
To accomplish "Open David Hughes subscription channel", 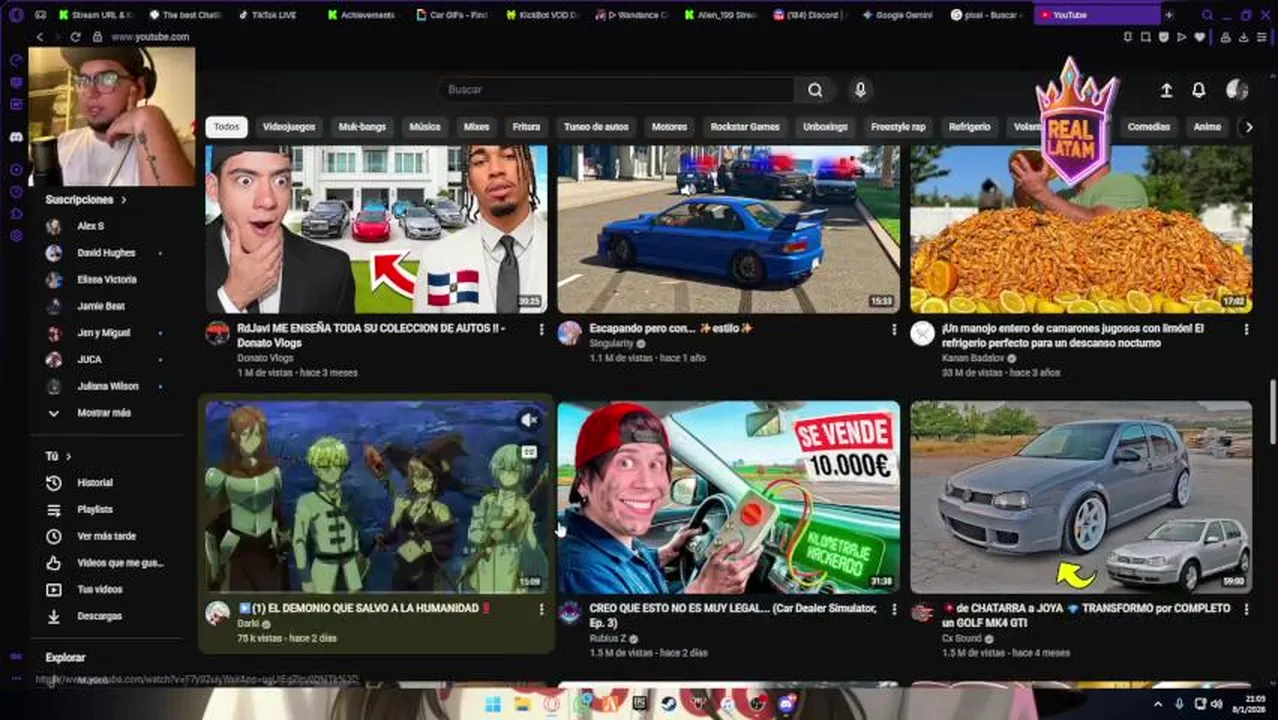I will click(x=106, y=253).
